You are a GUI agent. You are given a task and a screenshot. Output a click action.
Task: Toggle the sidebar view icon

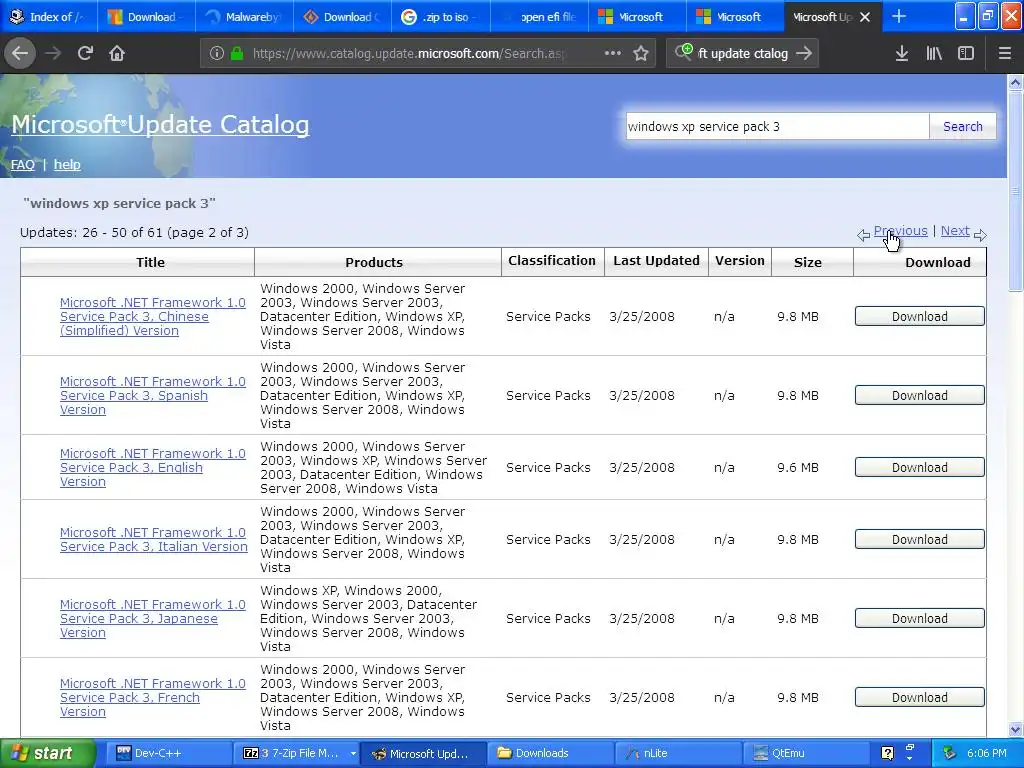(966, 54)
